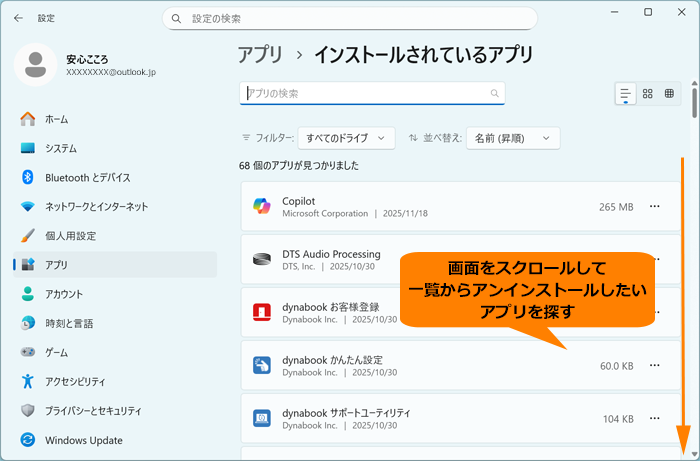Screen dimensions: 700x461
Task: Open 個人用設定 page
Action: tap(115, 236)
